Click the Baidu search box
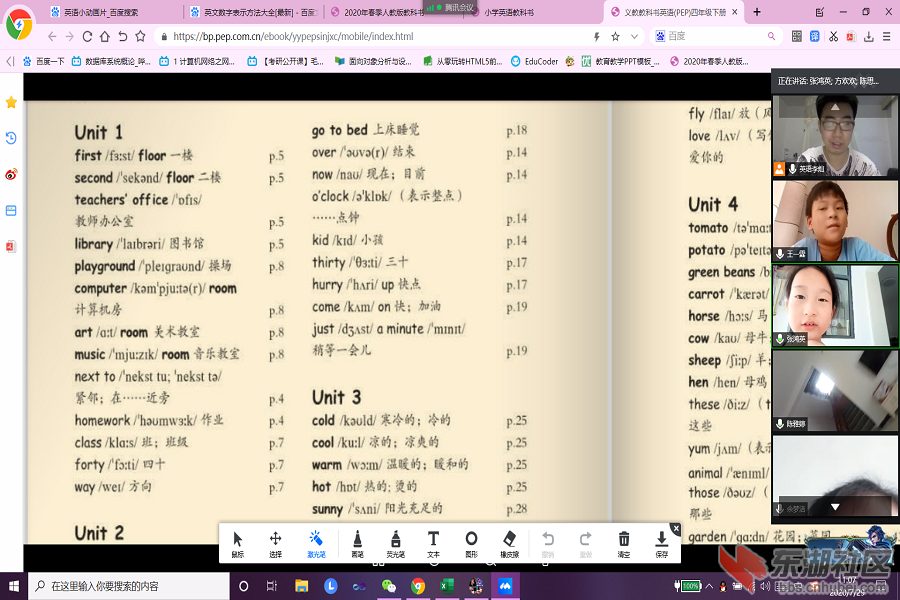This screenshot has width=900, height=600. click(716, 36)
